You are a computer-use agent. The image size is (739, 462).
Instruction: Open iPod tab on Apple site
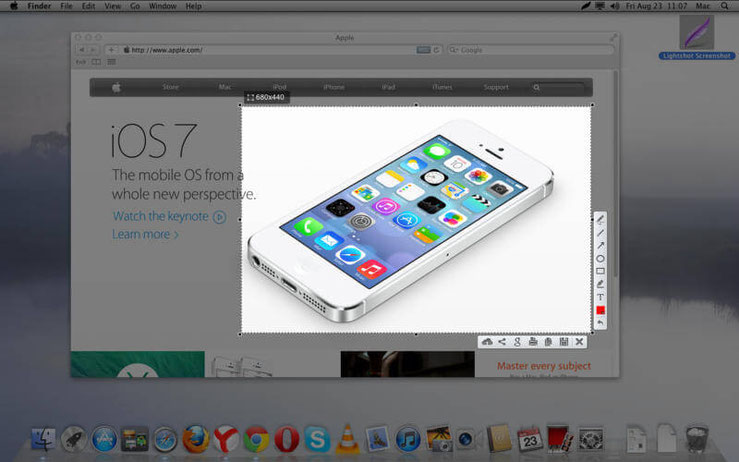279,87
